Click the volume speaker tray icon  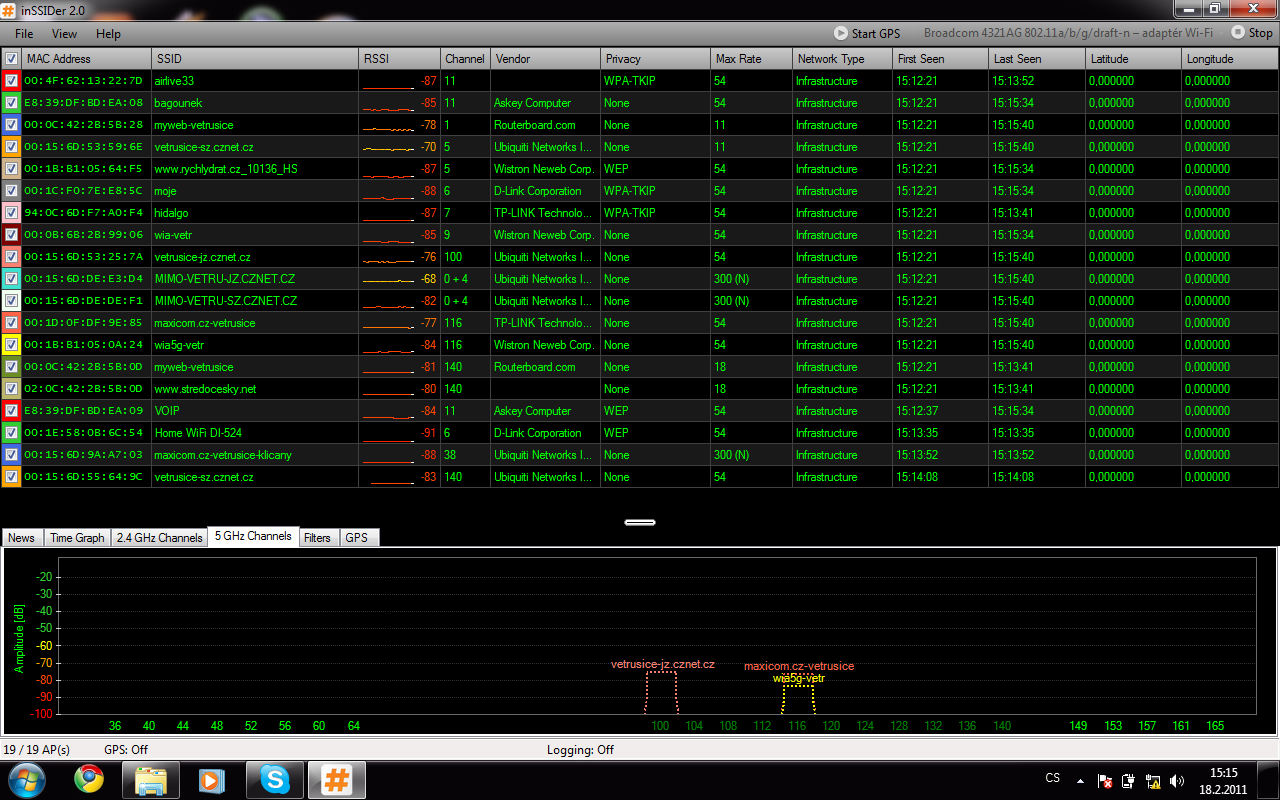point(1177,781)
